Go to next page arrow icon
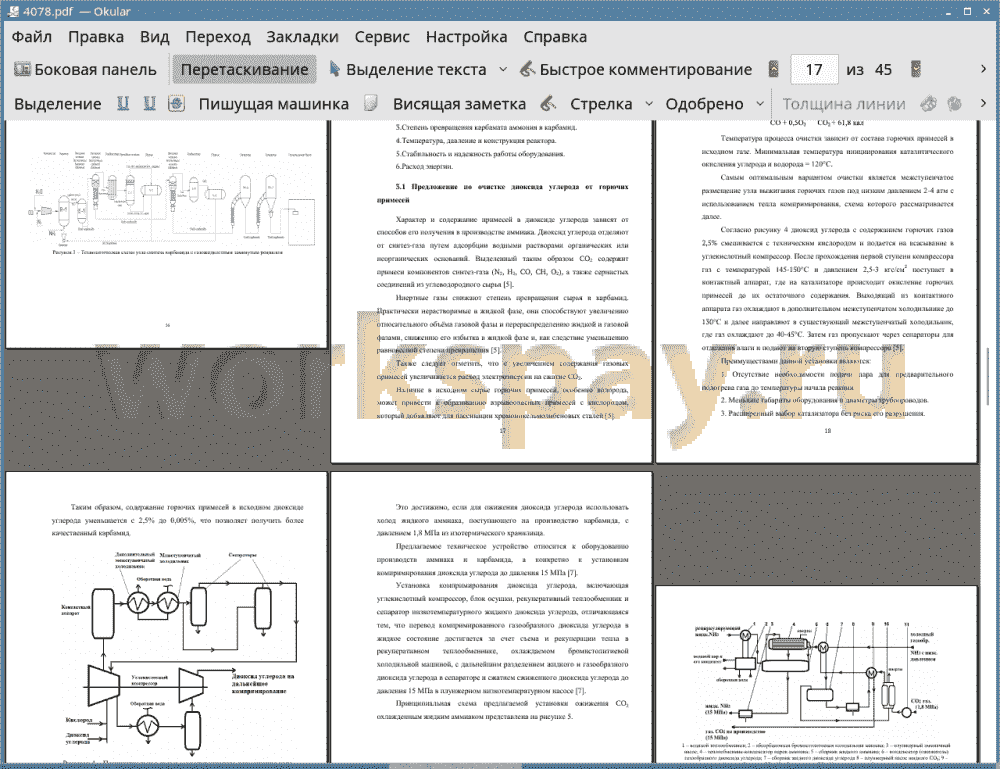Image resolution: width=1000 pixels, height=769 pixels. (916, 70)
